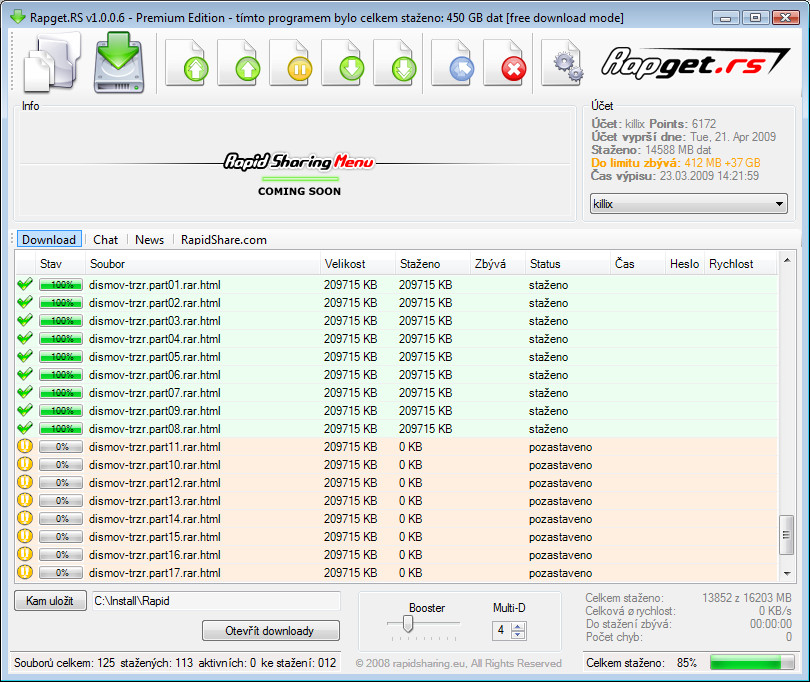Select dismov-trzr.part02.rar.html file row

[397, 302]
